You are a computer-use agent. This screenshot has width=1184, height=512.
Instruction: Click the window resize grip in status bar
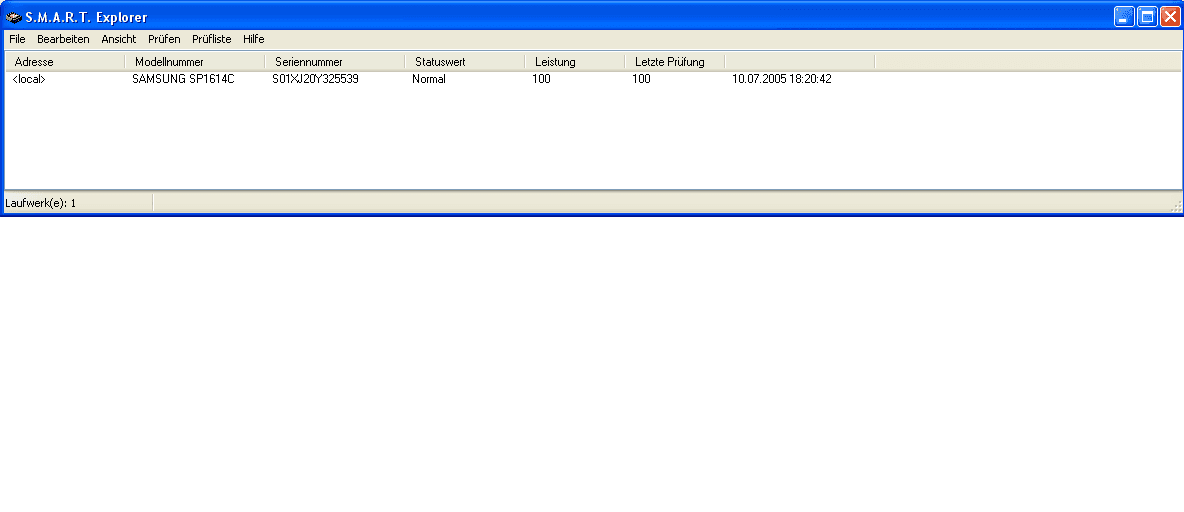coord(1175,205)
